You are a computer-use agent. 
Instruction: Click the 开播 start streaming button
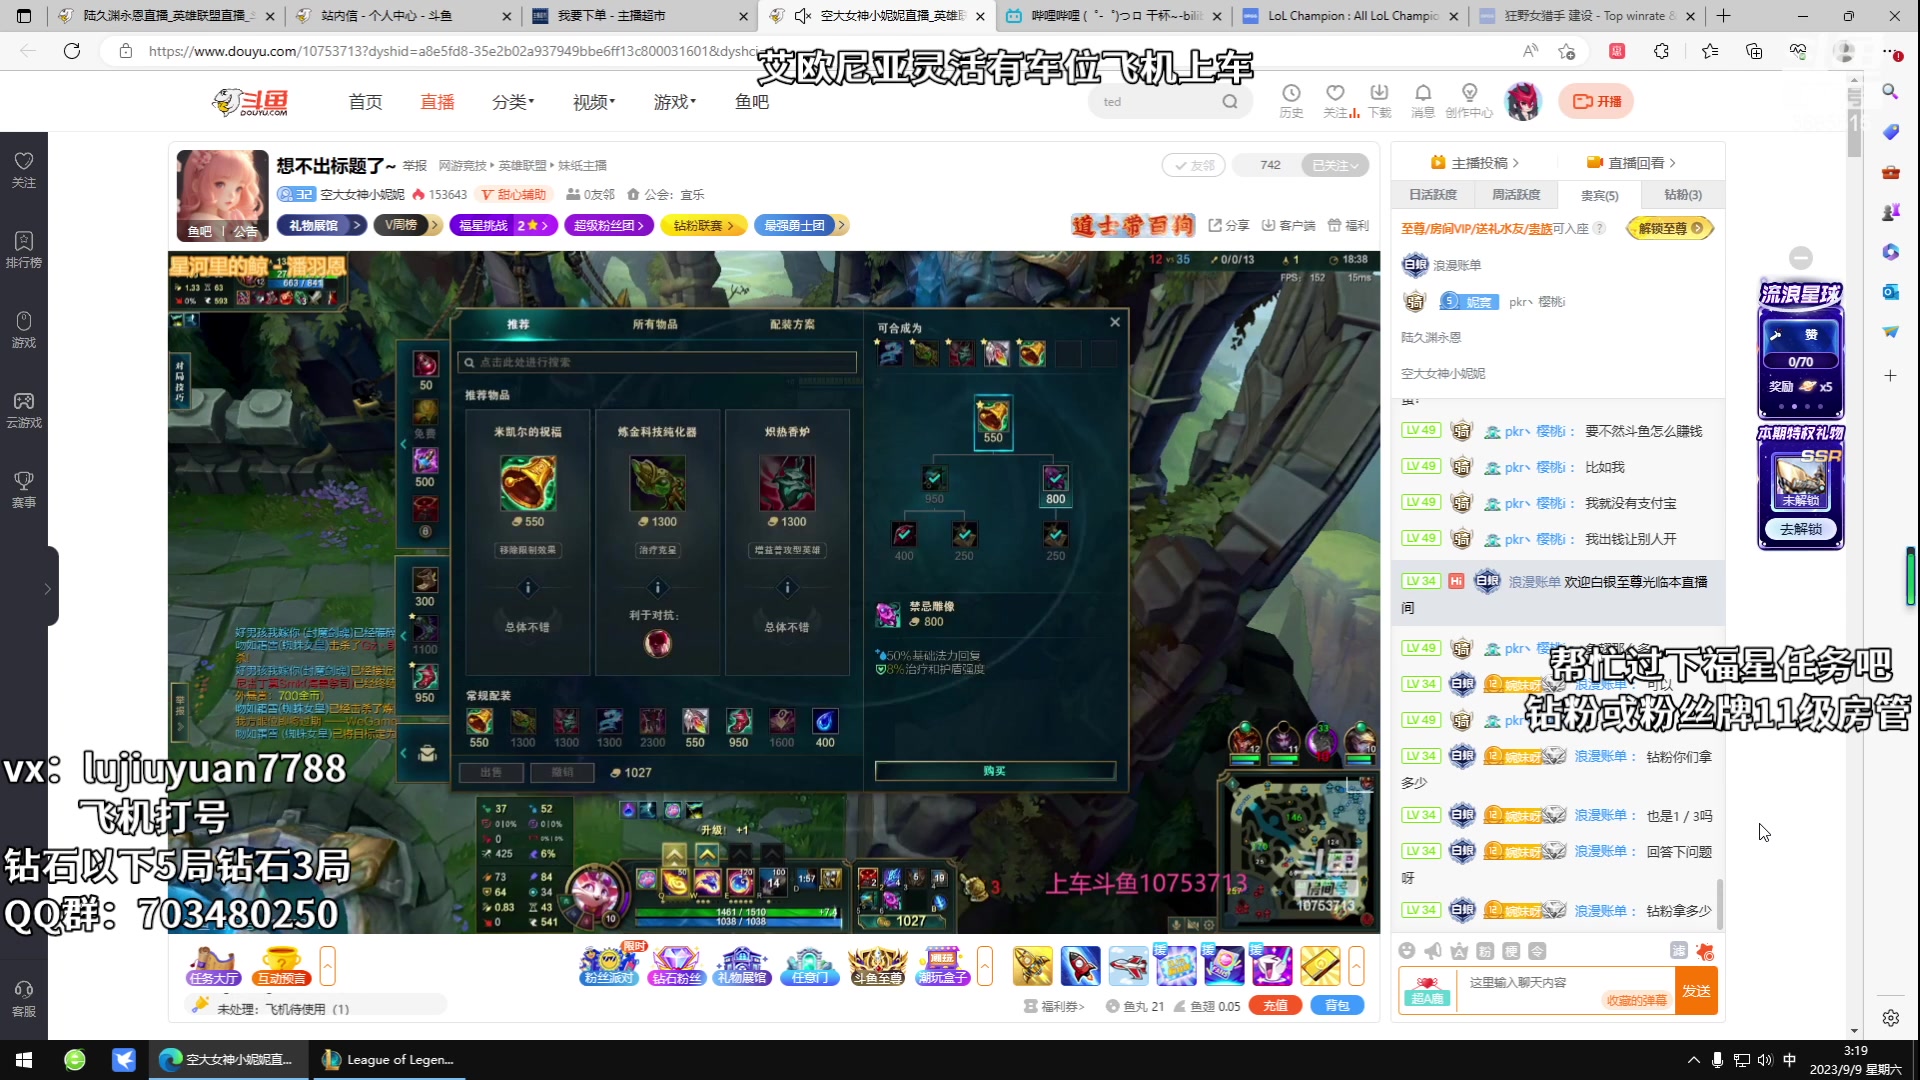1596,101
